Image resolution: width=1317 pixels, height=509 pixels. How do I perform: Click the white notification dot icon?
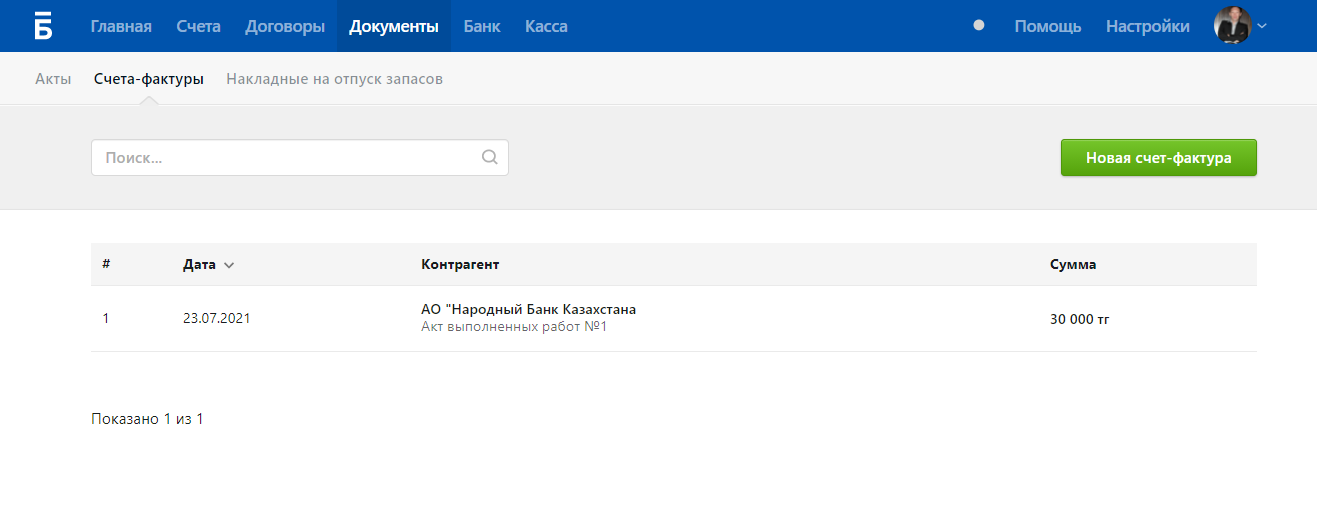tap(979, 26)
